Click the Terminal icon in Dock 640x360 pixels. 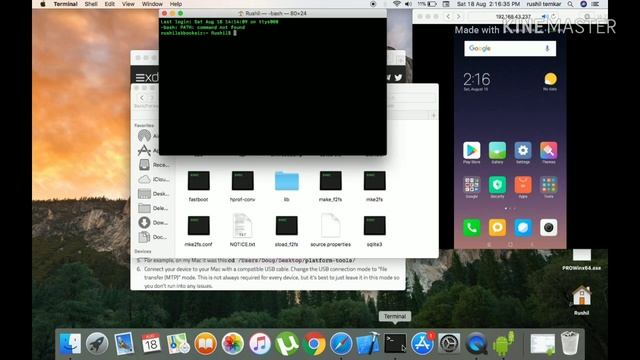[395, 344]
